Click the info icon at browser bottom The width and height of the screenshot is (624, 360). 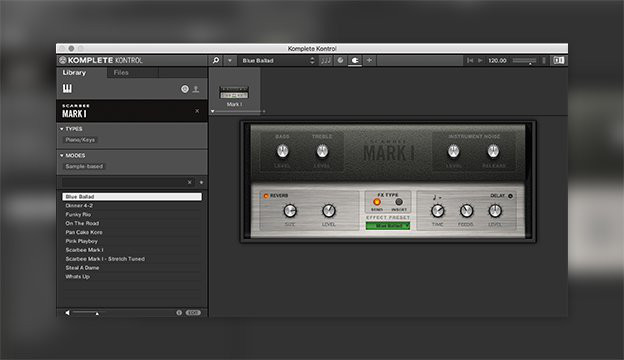179,313
